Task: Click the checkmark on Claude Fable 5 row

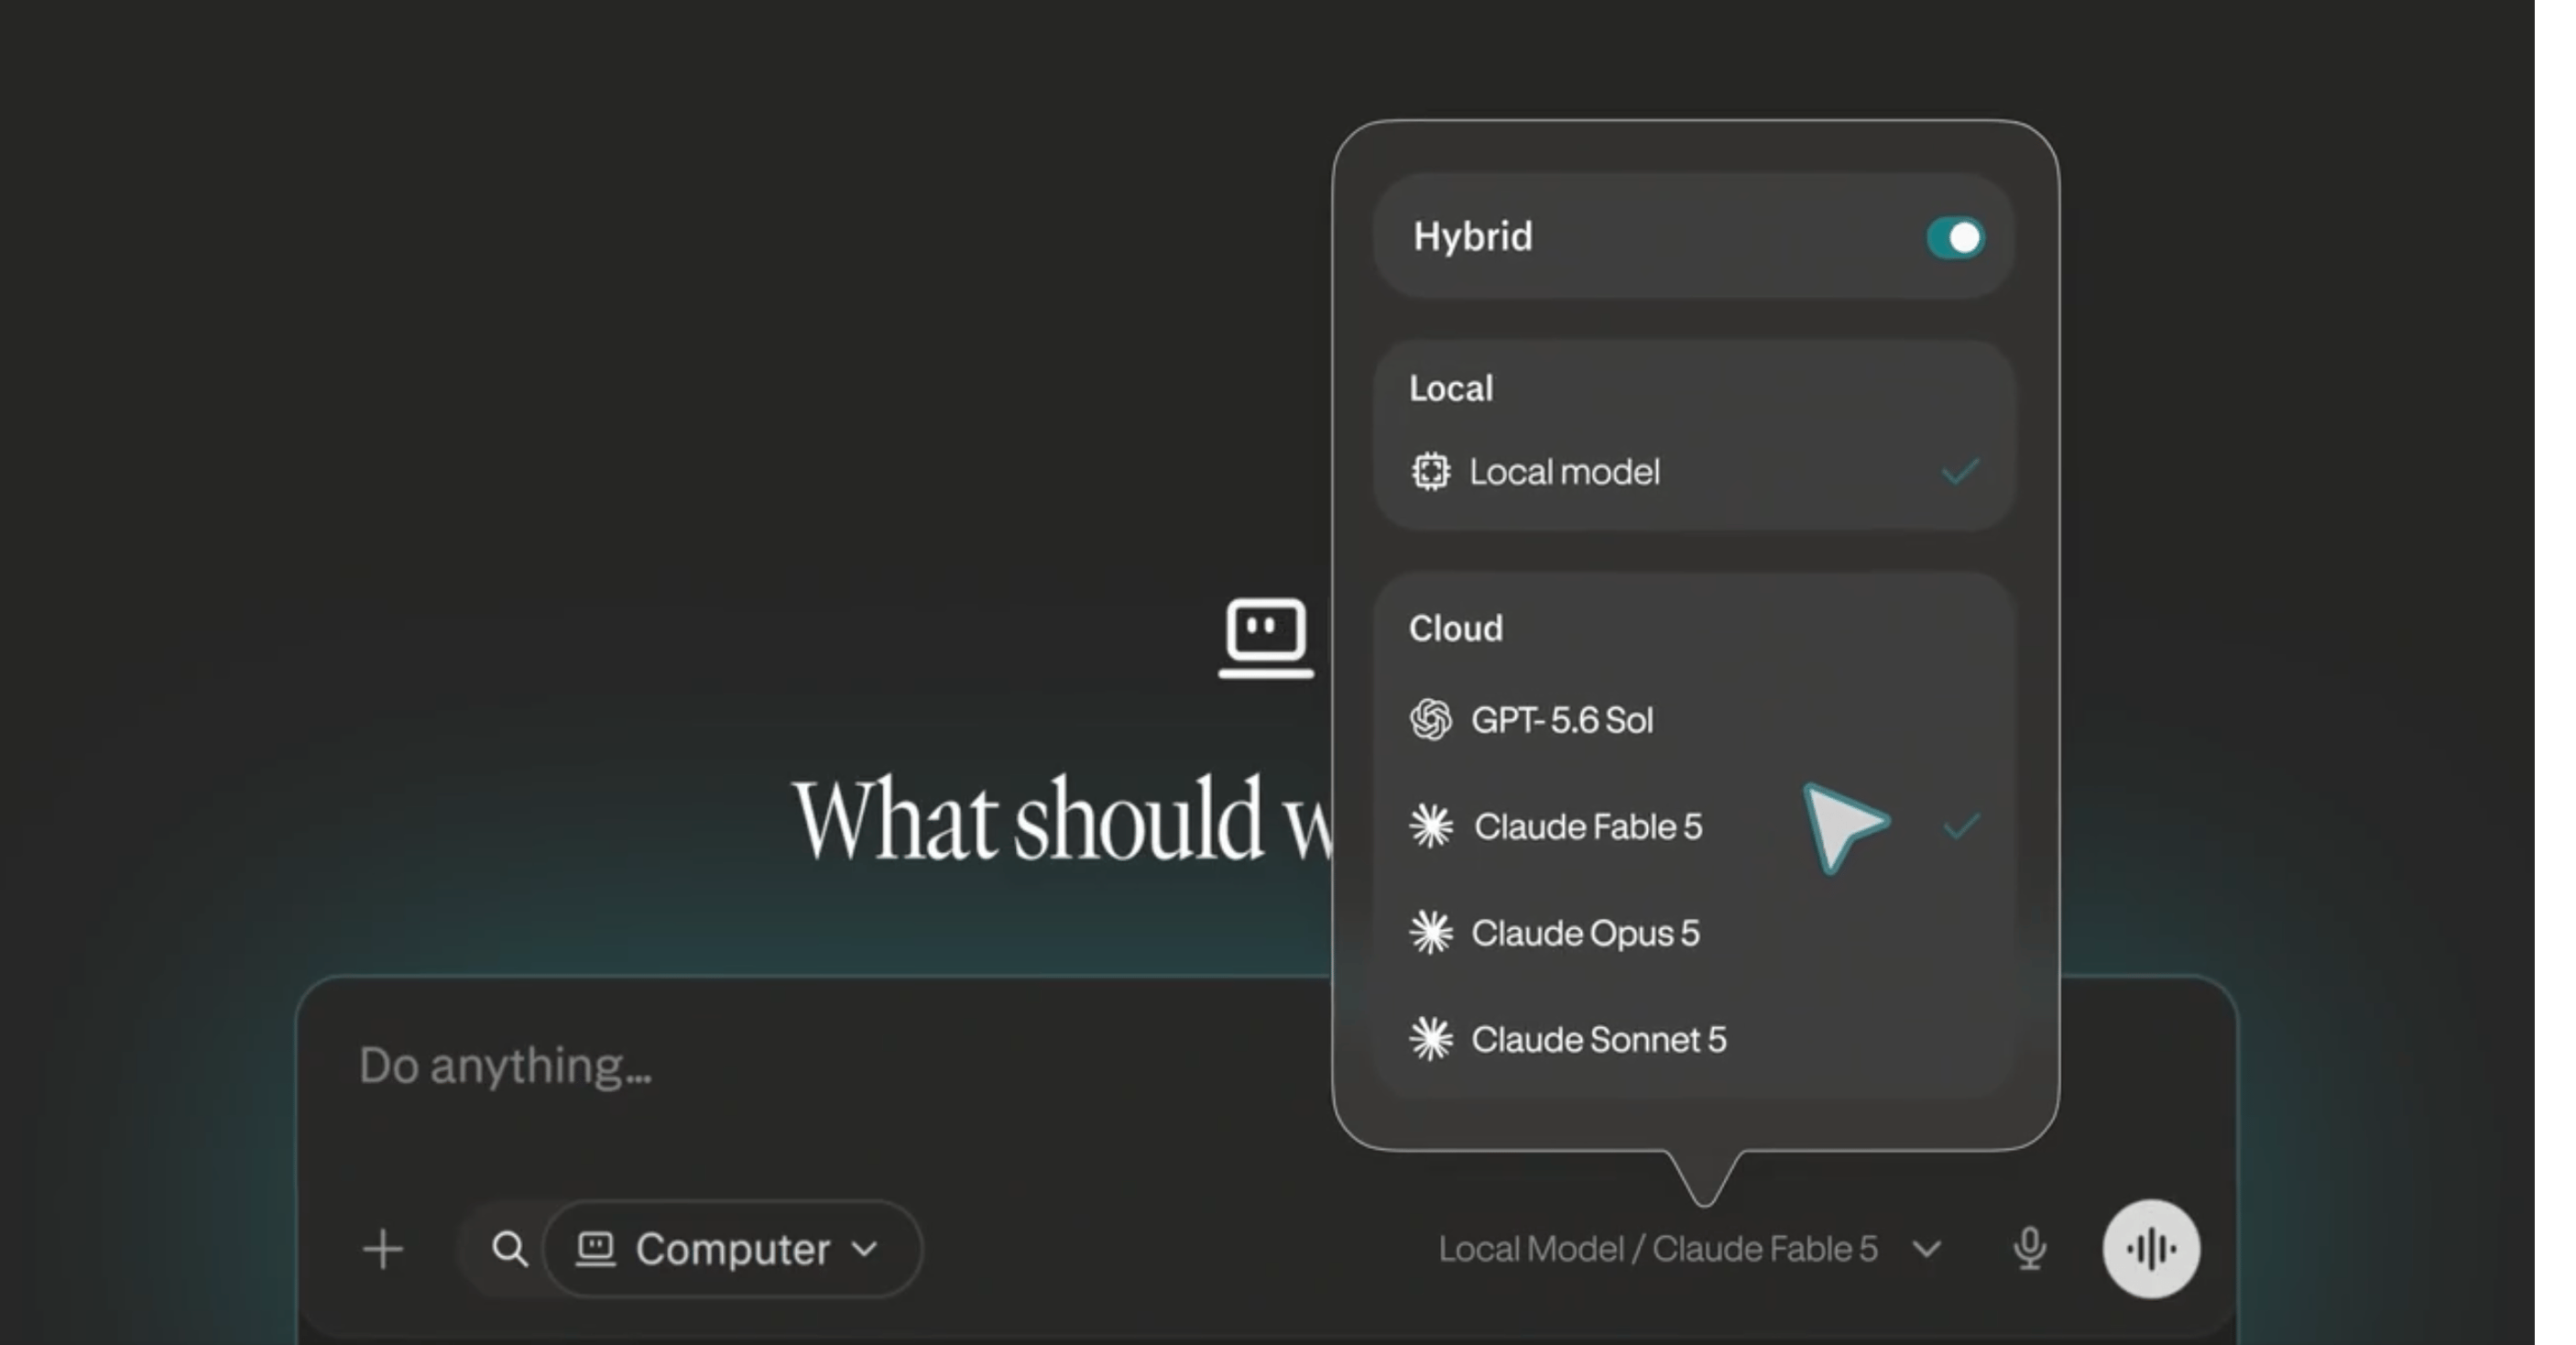Action: [1961, 827]
